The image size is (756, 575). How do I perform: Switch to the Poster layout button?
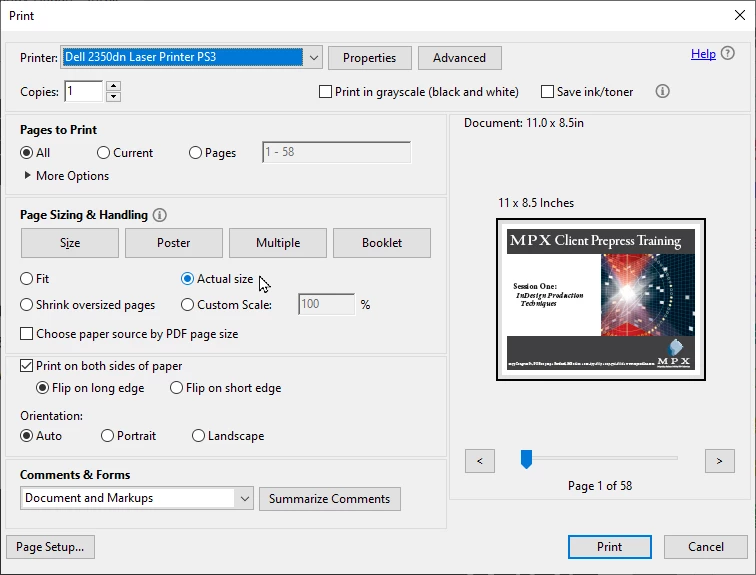coord(174,243)
